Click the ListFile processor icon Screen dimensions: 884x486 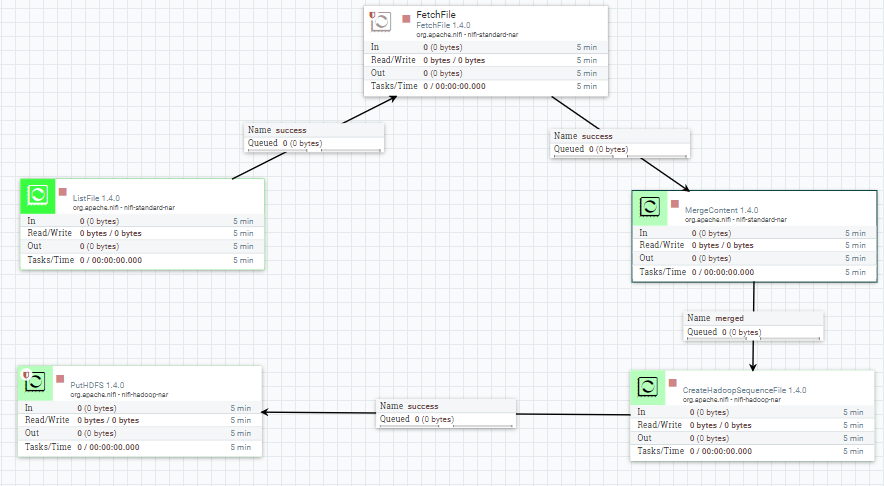click(38, 196)
